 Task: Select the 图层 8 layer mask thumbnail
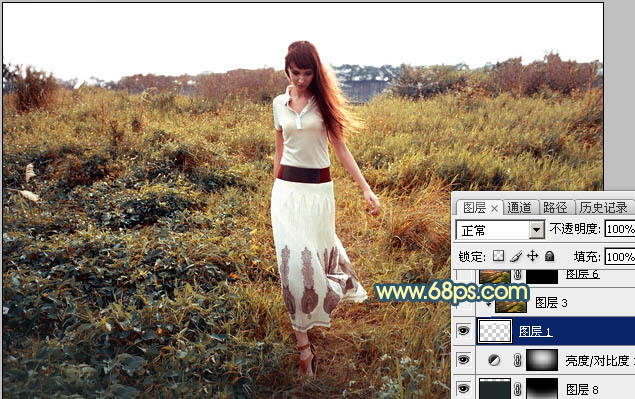pyautogui.click(x=542, y=388)
